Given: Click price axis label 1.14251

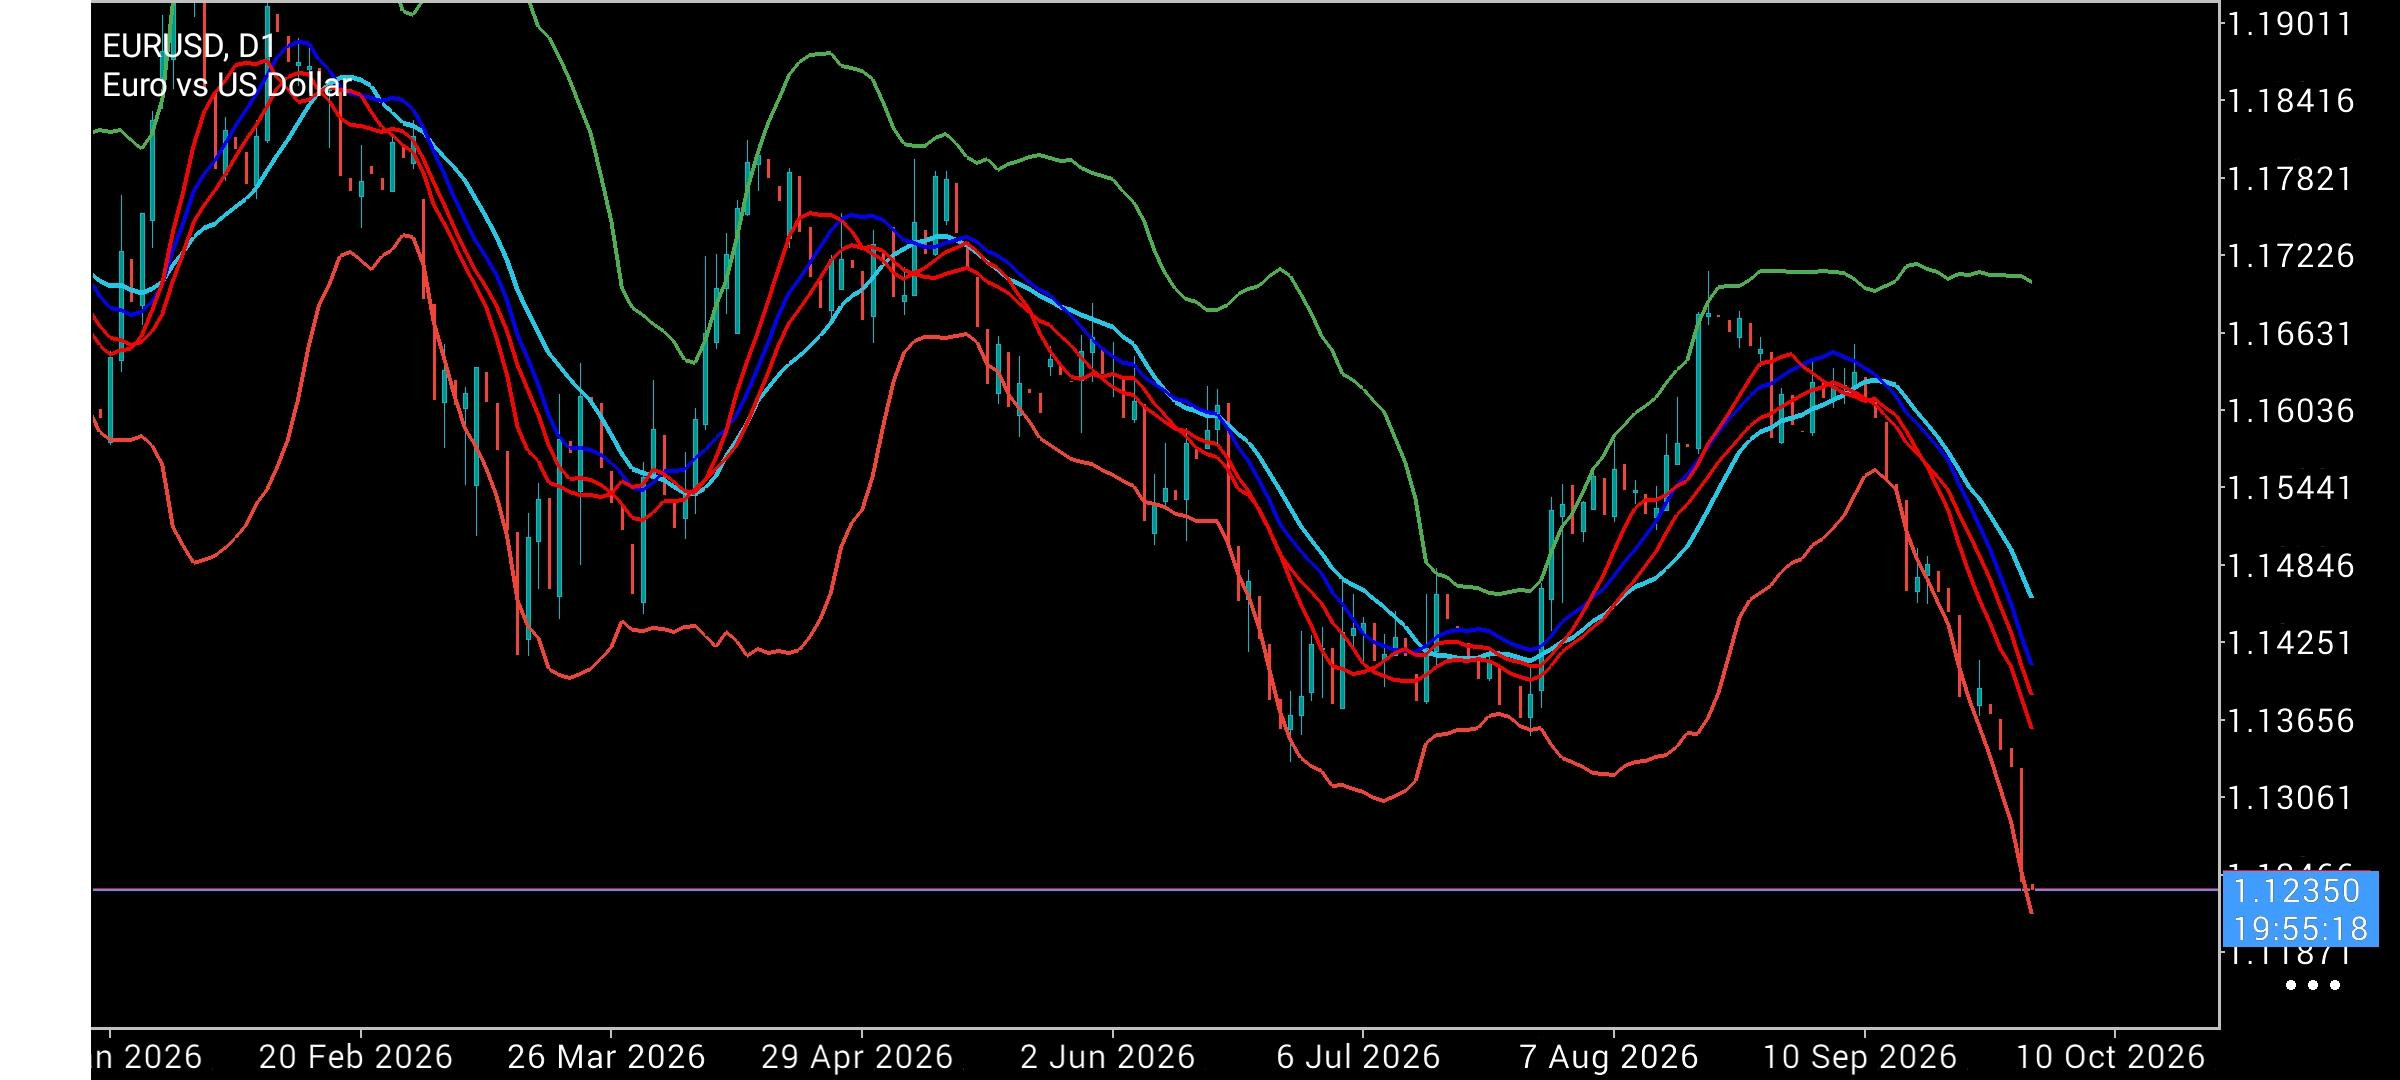Looking at the screenshot, I should point(2288,643).
